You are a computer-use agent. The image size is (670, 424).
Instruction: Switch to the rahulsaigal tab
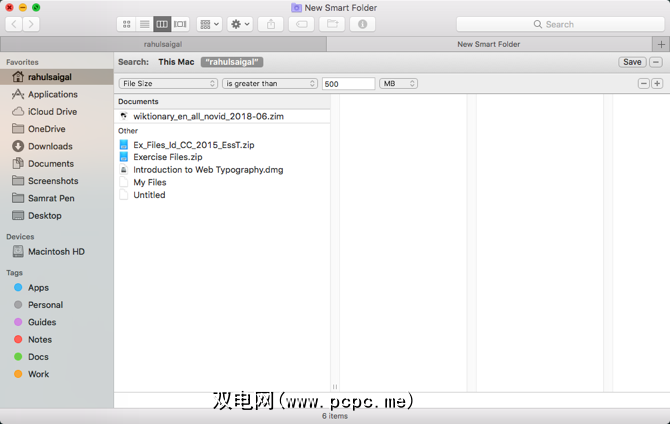(x=162, y=44)
